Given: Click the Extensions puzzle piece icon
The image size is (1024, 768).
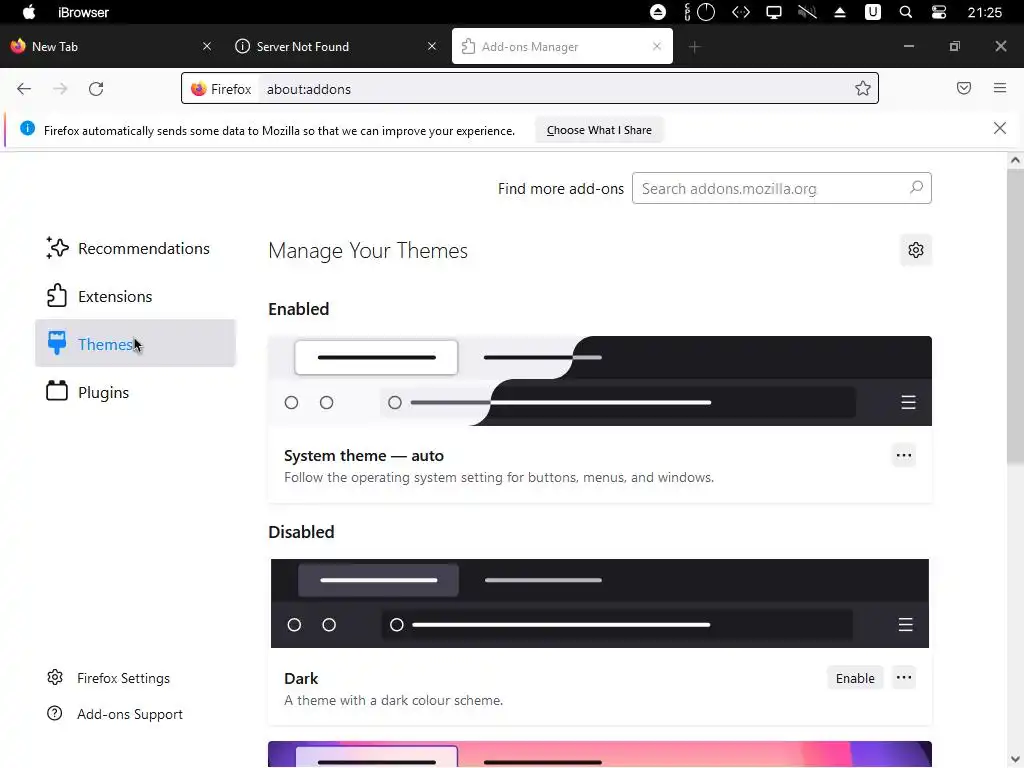Looking at the screenshot, I should coord(57,296).
